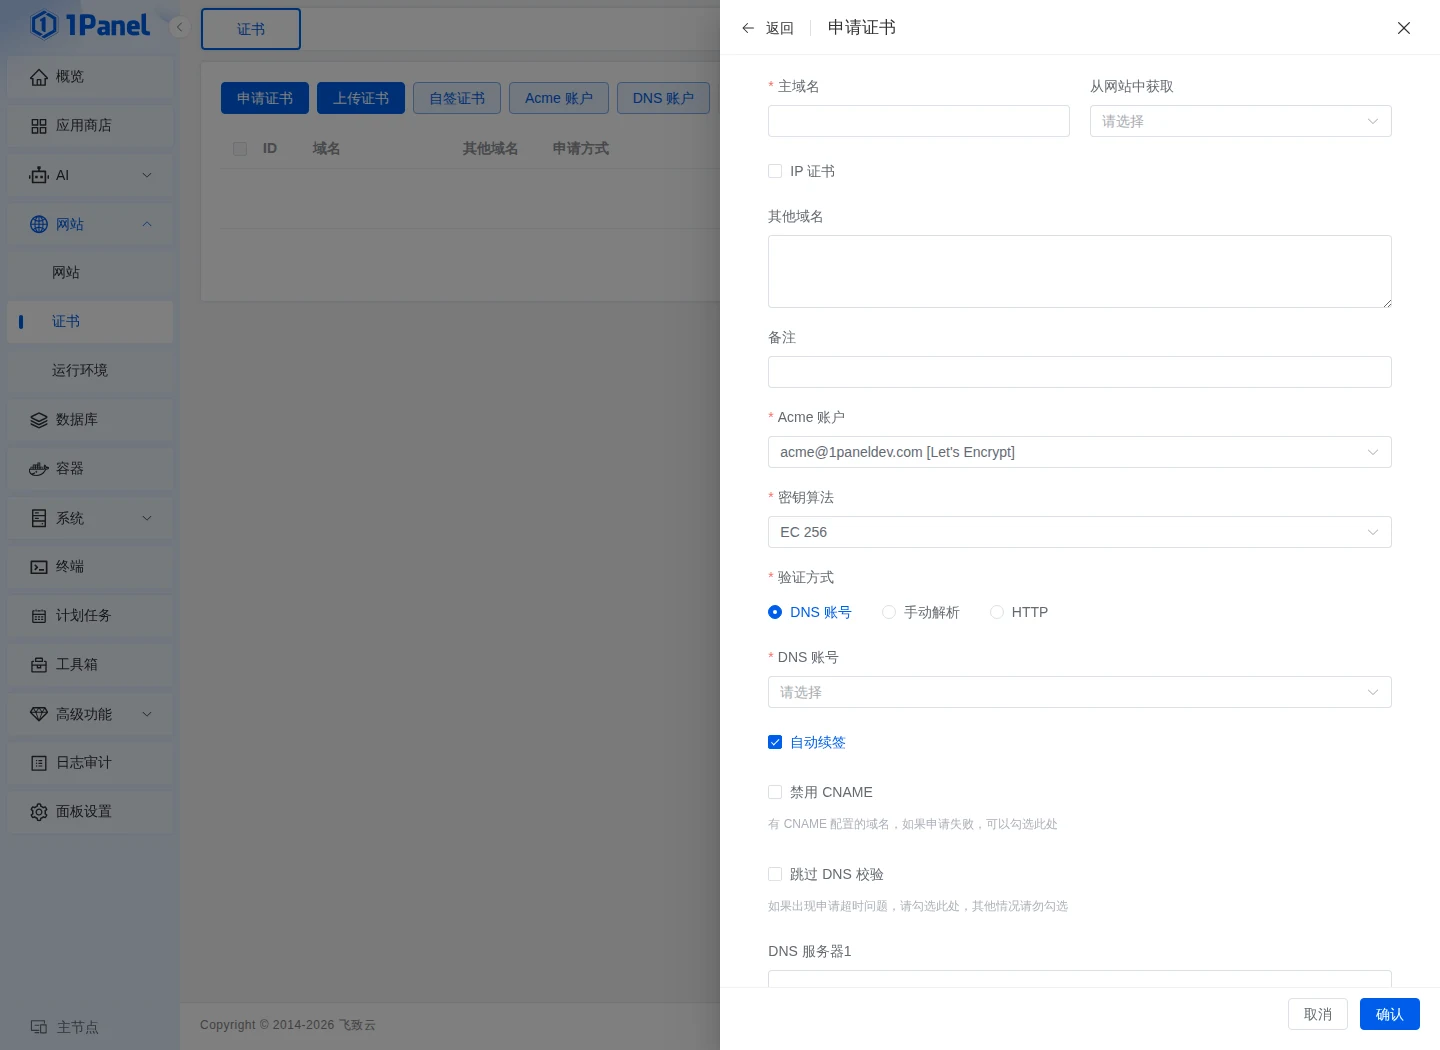Click the app store grid icon
Viewport: 1440px width, 1050px height.
pyautogui.click(x=39, y=126)
